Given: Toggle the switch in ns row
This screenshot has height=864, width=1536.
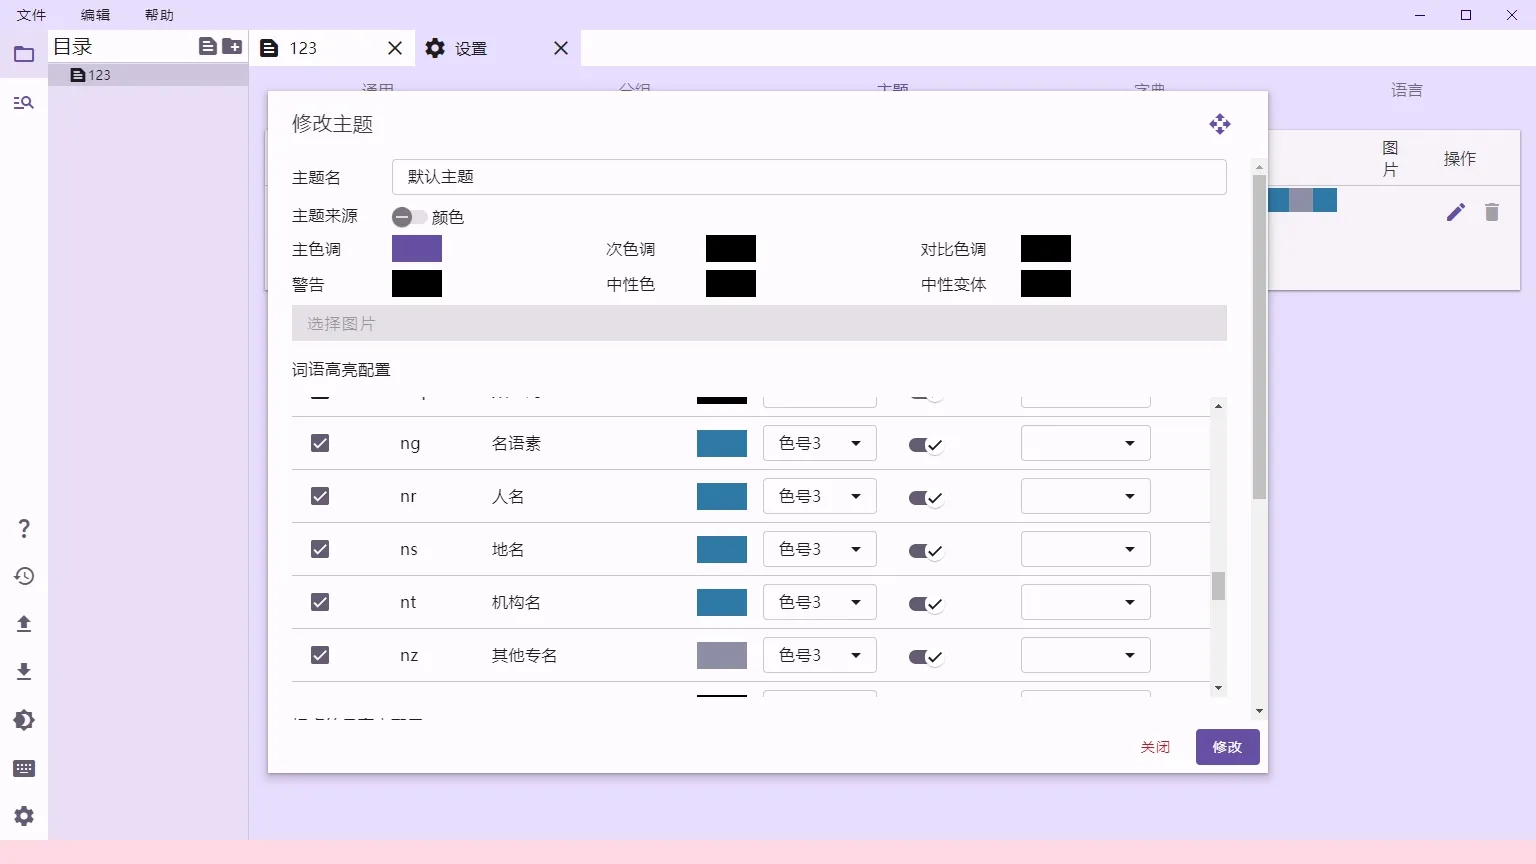Looking at the screenshot, I should (x=926, y=551).
